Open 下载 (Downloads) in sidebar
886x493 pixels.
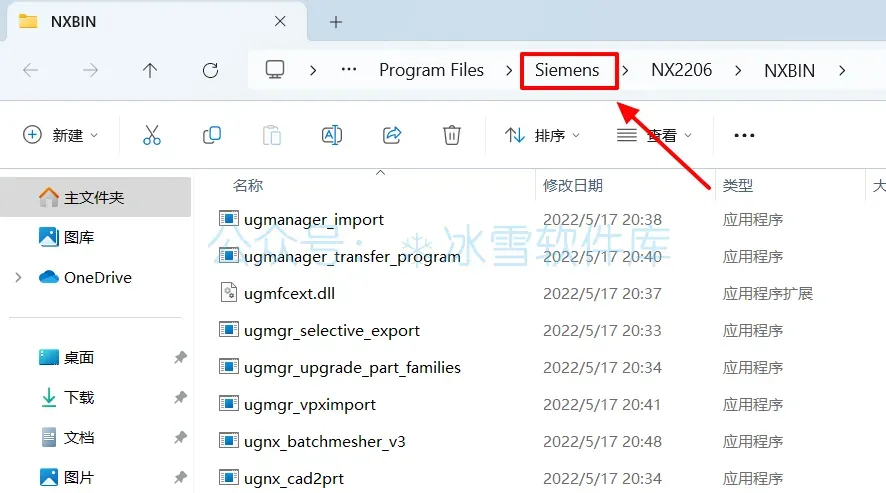(x=79, y=397)
